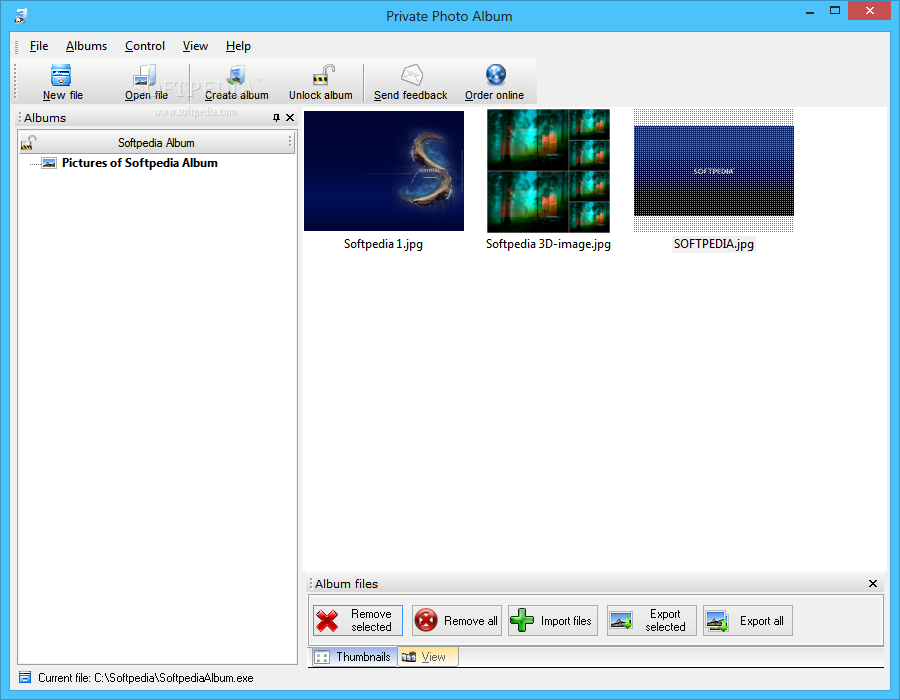Click the Softpedia Album header bar
The height and width of the screenshot is (700, 900).
pos(157,142)
